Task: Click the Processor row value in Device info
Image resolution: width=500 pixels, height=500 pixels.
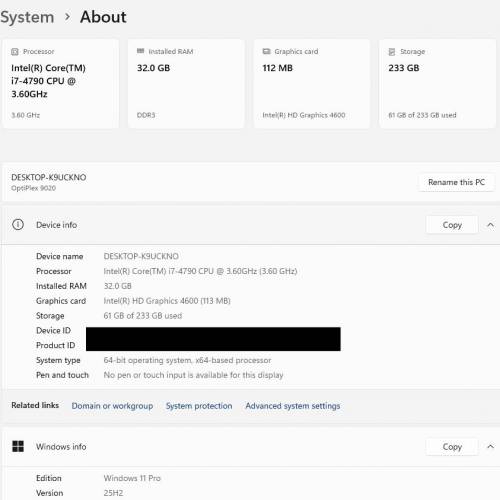Action: tap(200, 271)
